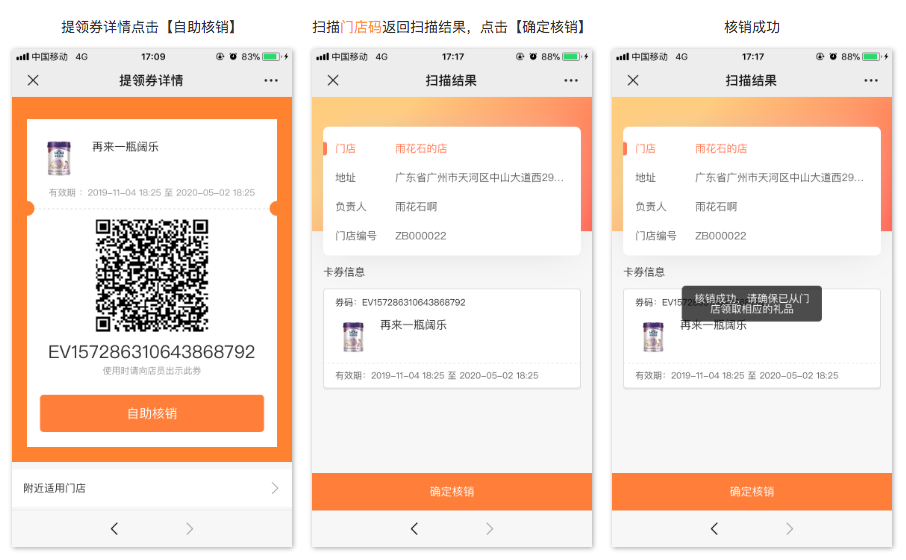
Task: Go back arrow in middle phone screen
Action: (414, 528)
